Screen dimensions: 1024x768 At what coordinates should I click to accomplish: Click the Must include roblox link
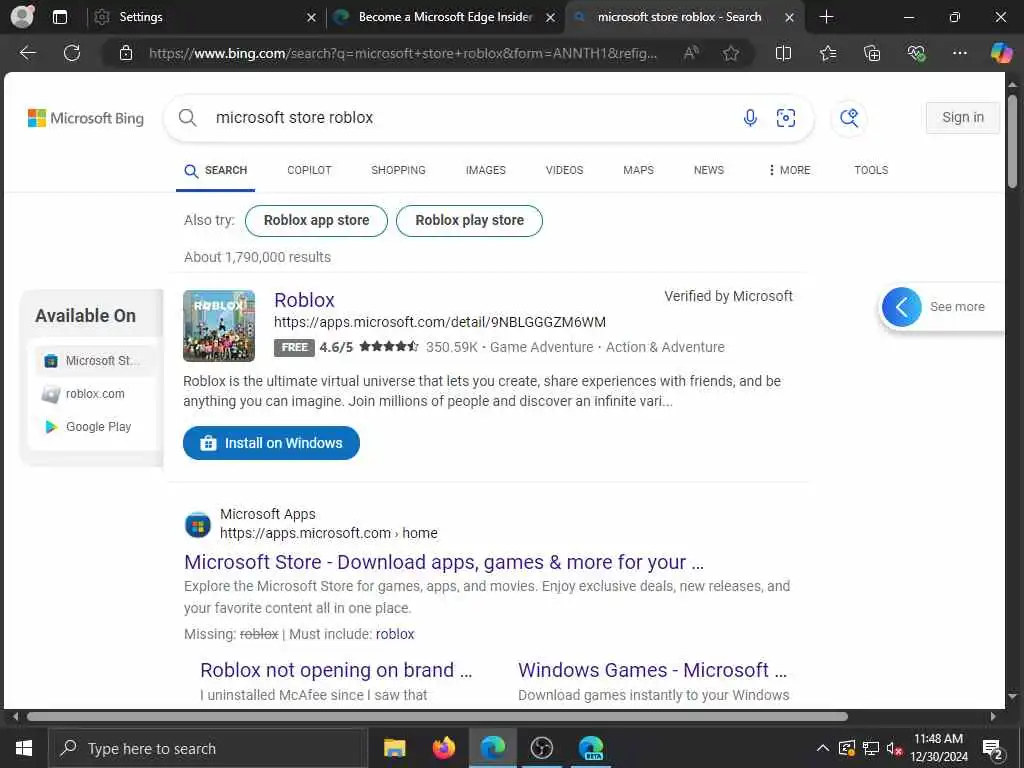coord(394,634)
